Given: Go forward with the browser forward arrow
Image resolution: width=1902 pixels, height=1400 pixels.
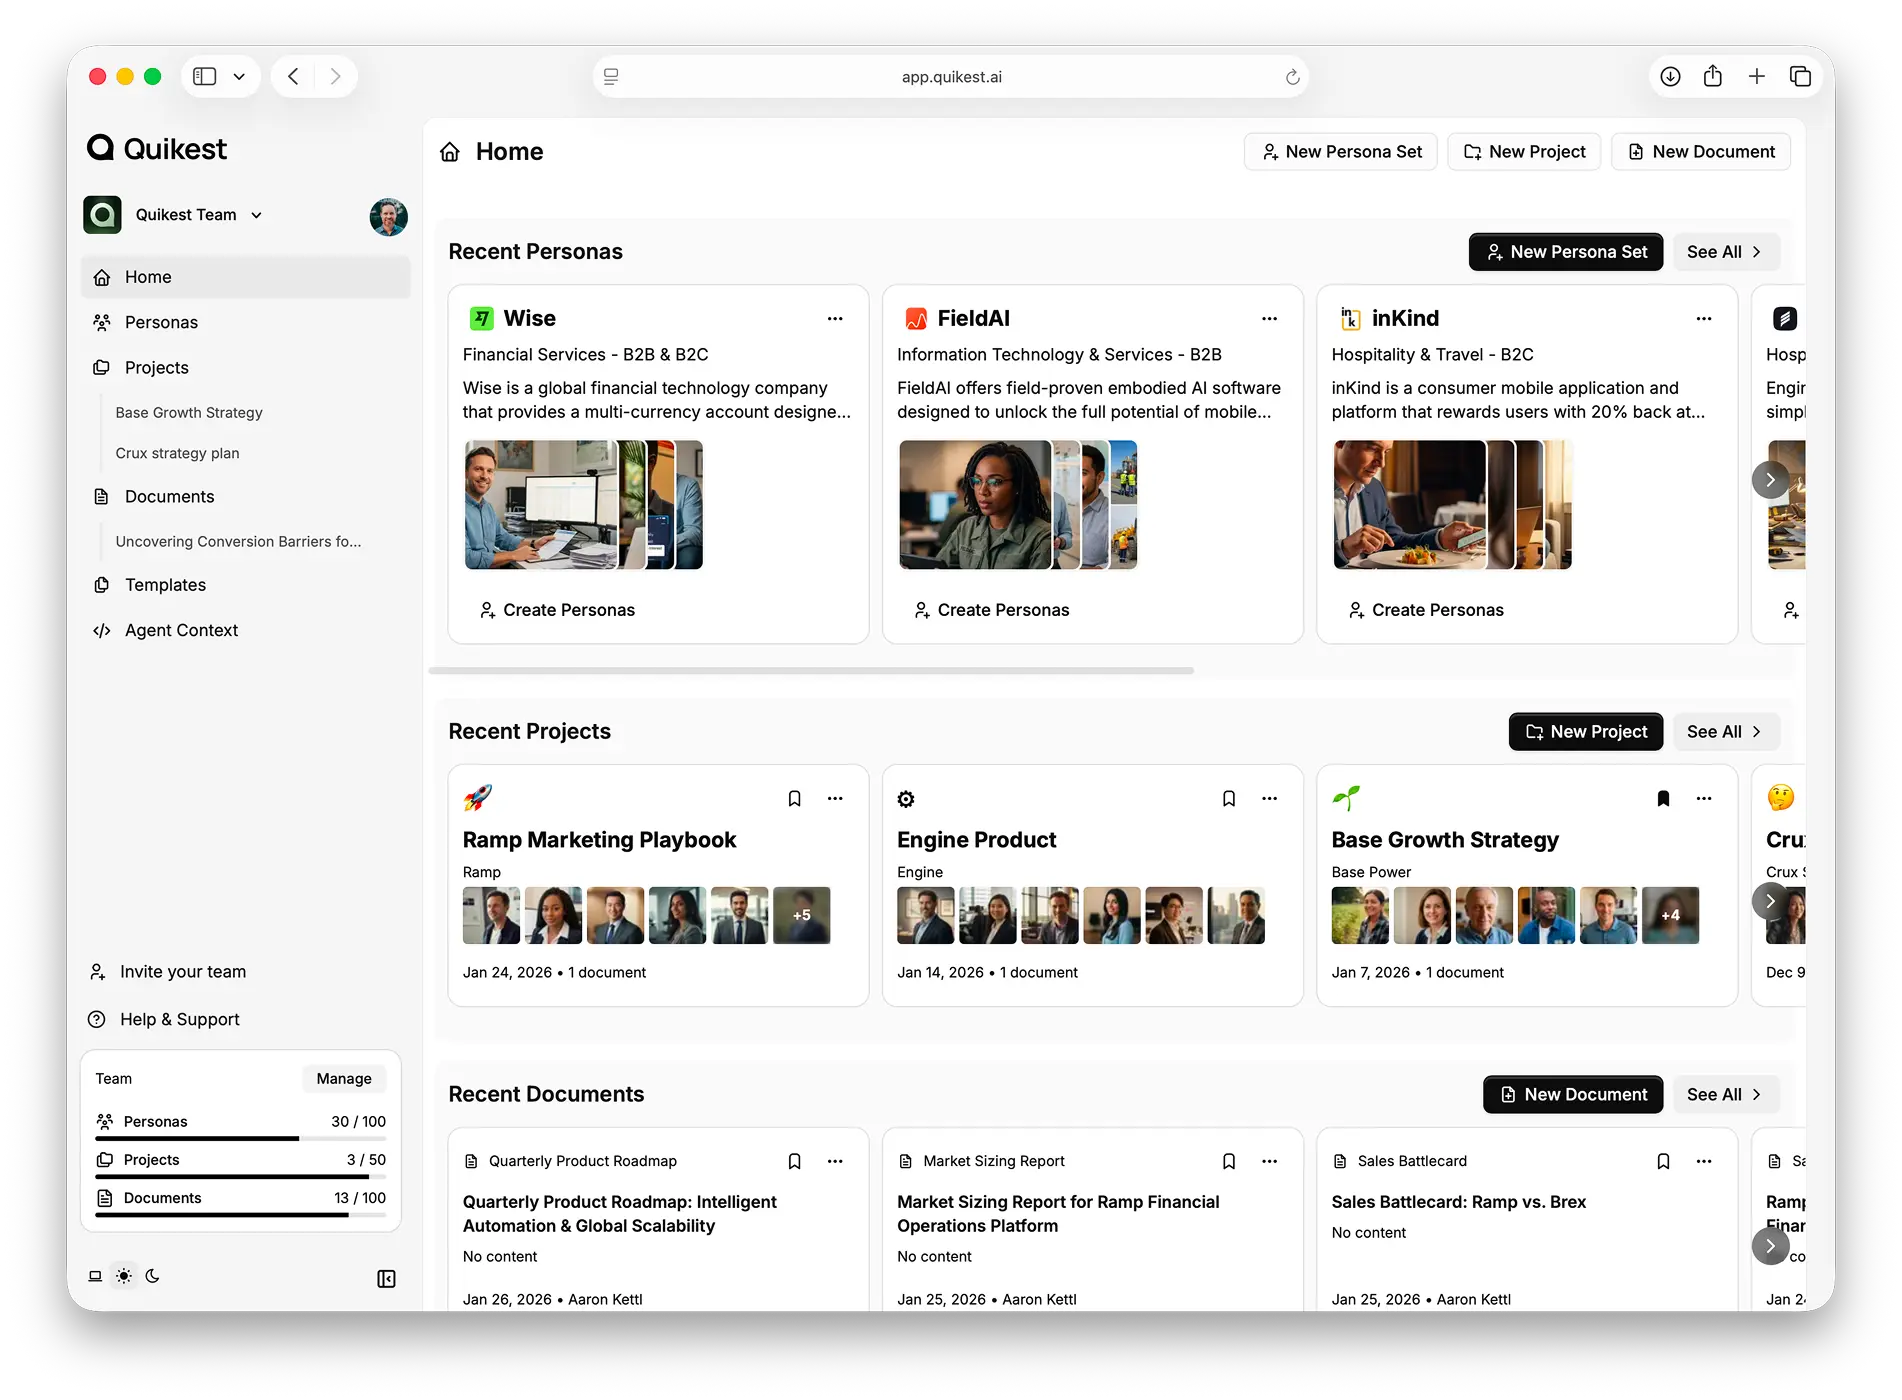Looking at the screenshot, I should point(335,77).
